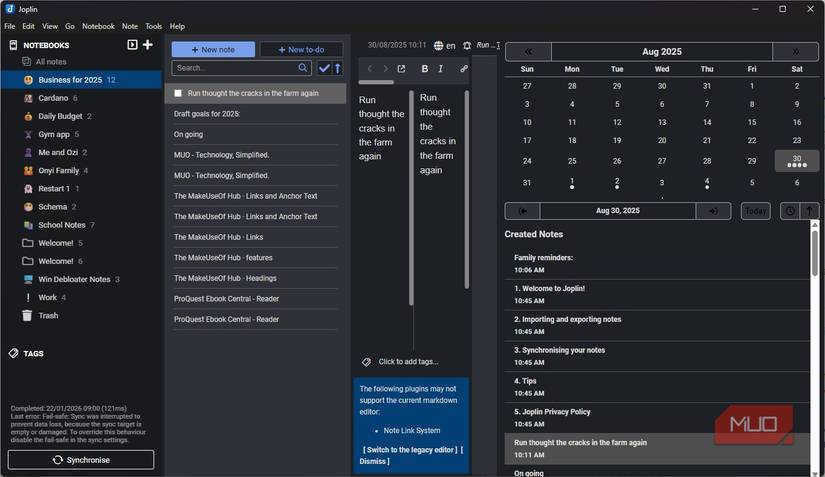Toggle sort order field checkmark icon
Screen dimensions: 825x477
point(324,68)
